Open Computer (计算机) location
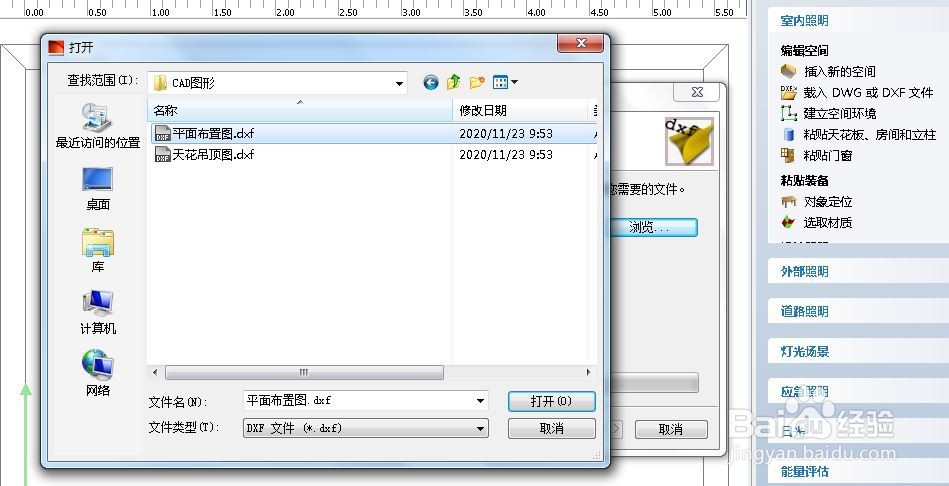949x486 pixels. [x=97, y=313]
